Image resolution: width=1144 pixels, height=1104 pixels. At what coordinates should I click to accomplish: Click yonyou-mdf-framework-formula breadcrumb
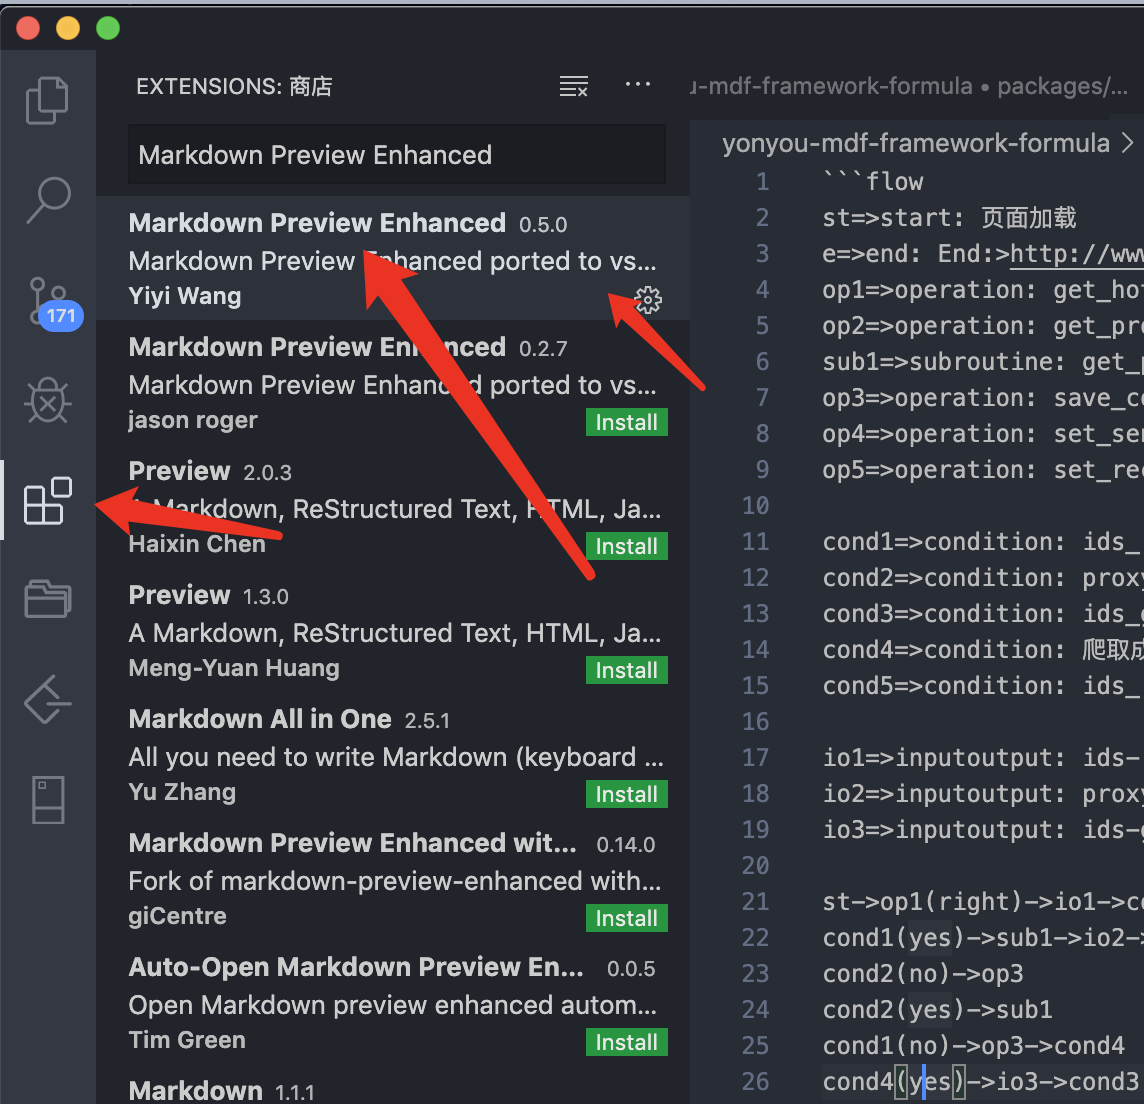coord(916,143)
